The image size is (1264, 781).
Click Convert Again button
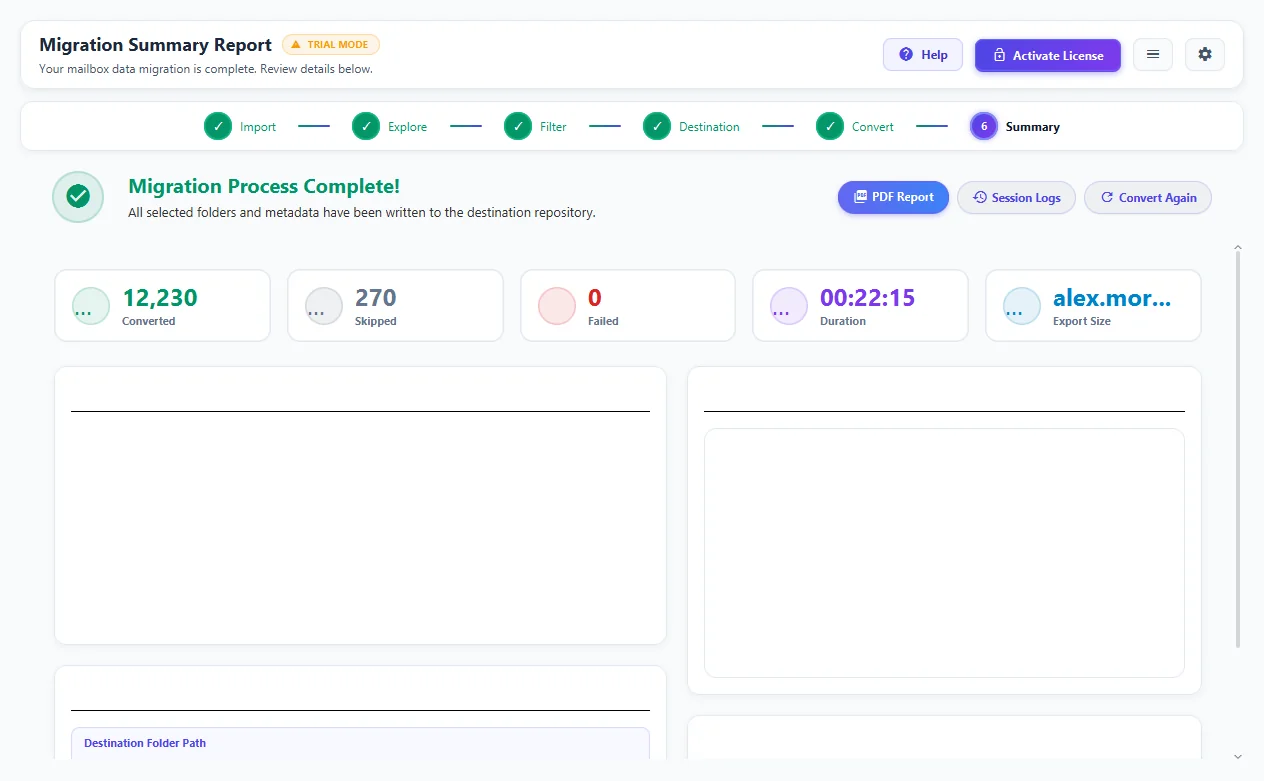[1148, 197]
